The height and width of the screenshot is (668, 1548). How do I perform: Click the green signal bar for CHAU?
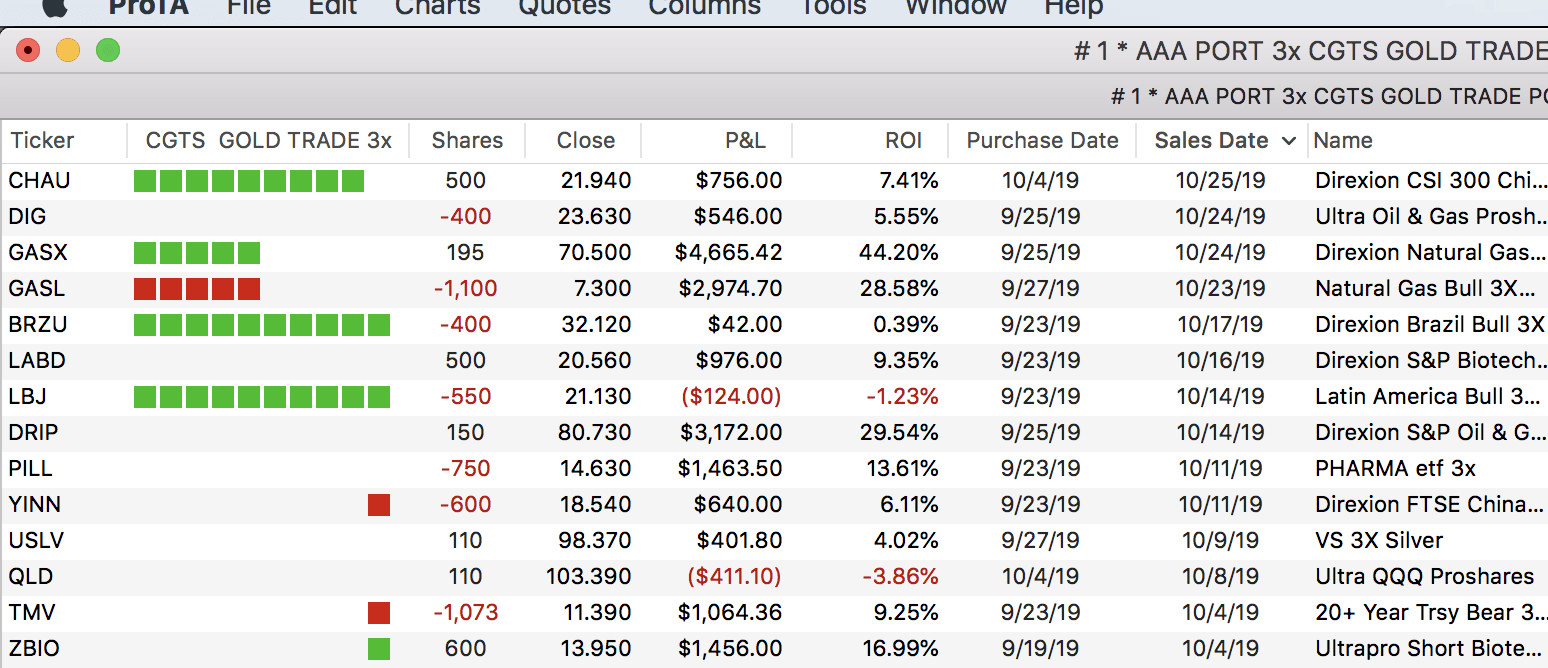pos(249,181)
